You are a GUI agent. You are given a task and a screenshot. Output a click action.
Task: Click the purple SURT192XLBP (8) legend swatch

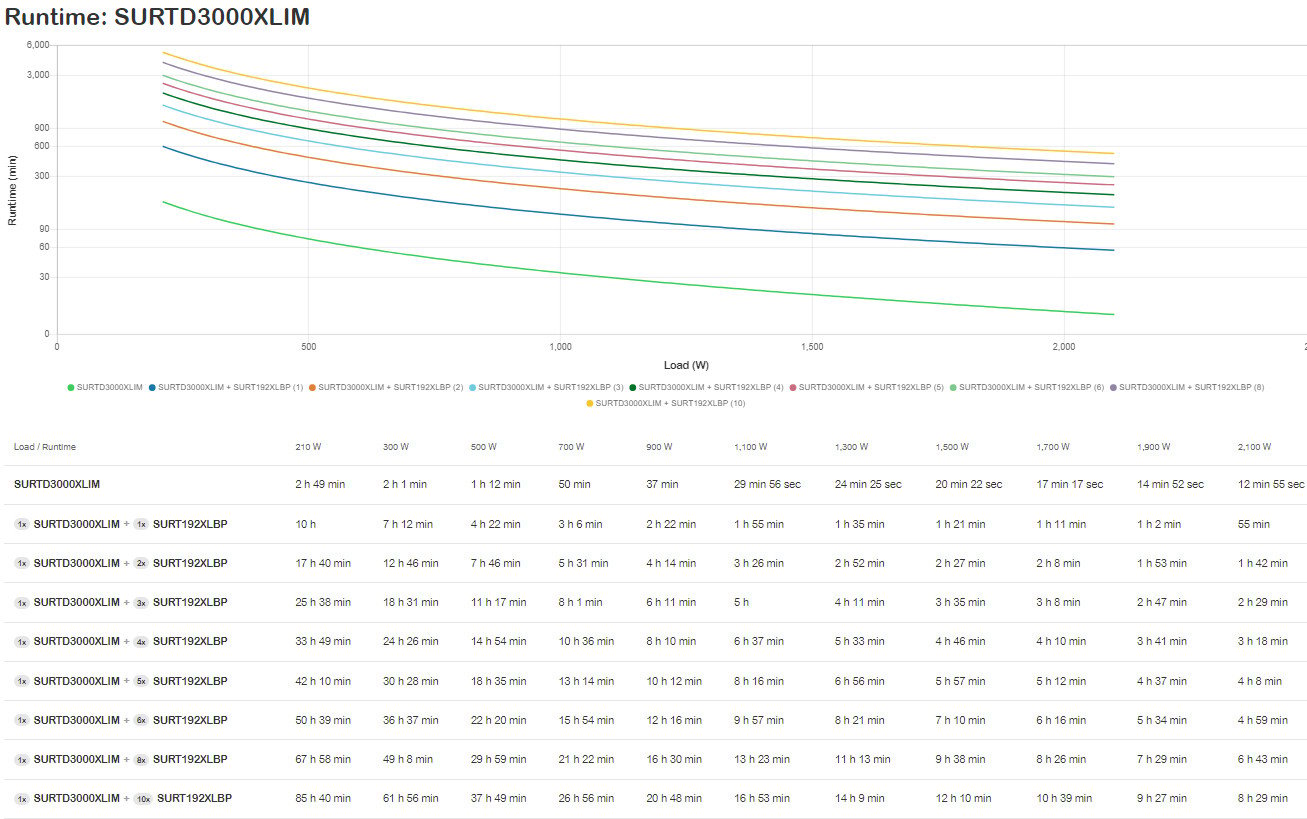[1112, 387]
